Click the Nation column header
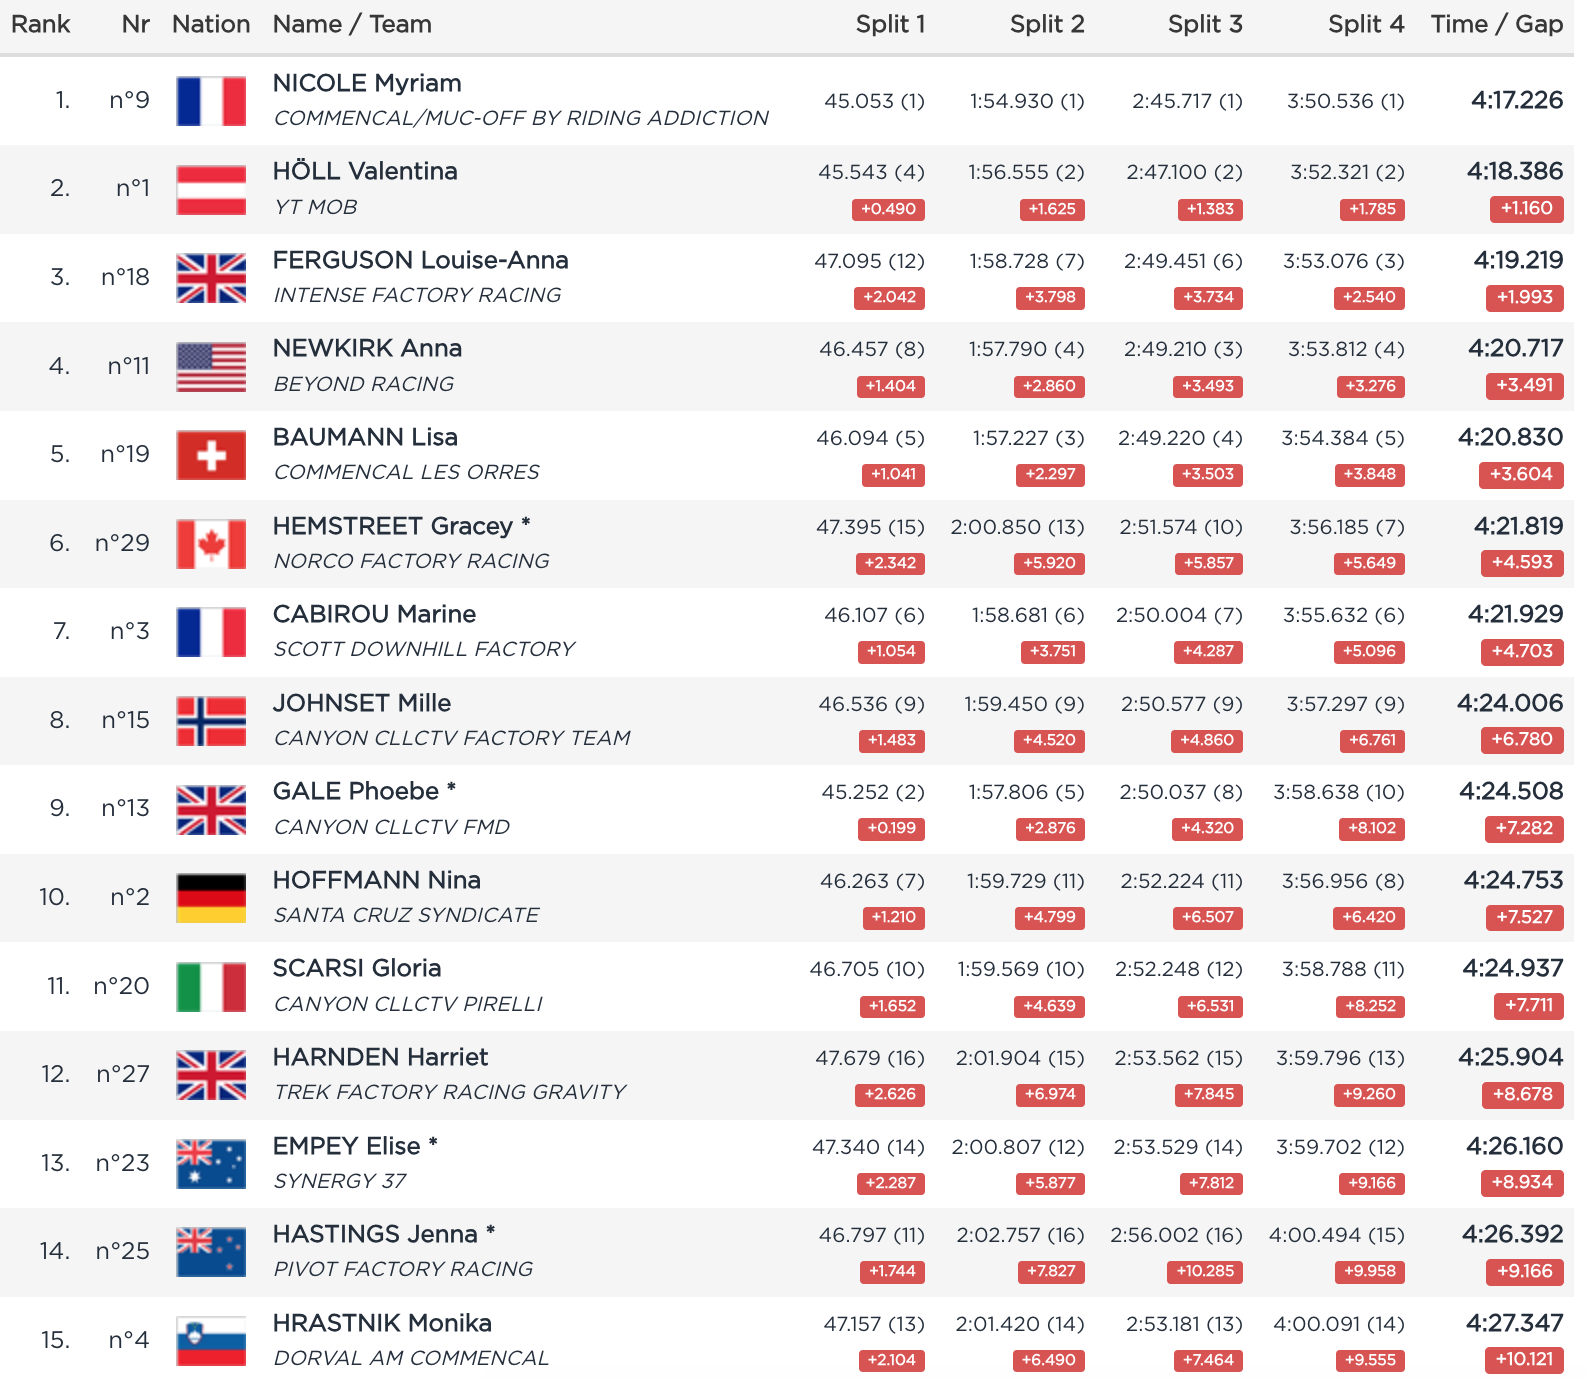 (211, 24)
